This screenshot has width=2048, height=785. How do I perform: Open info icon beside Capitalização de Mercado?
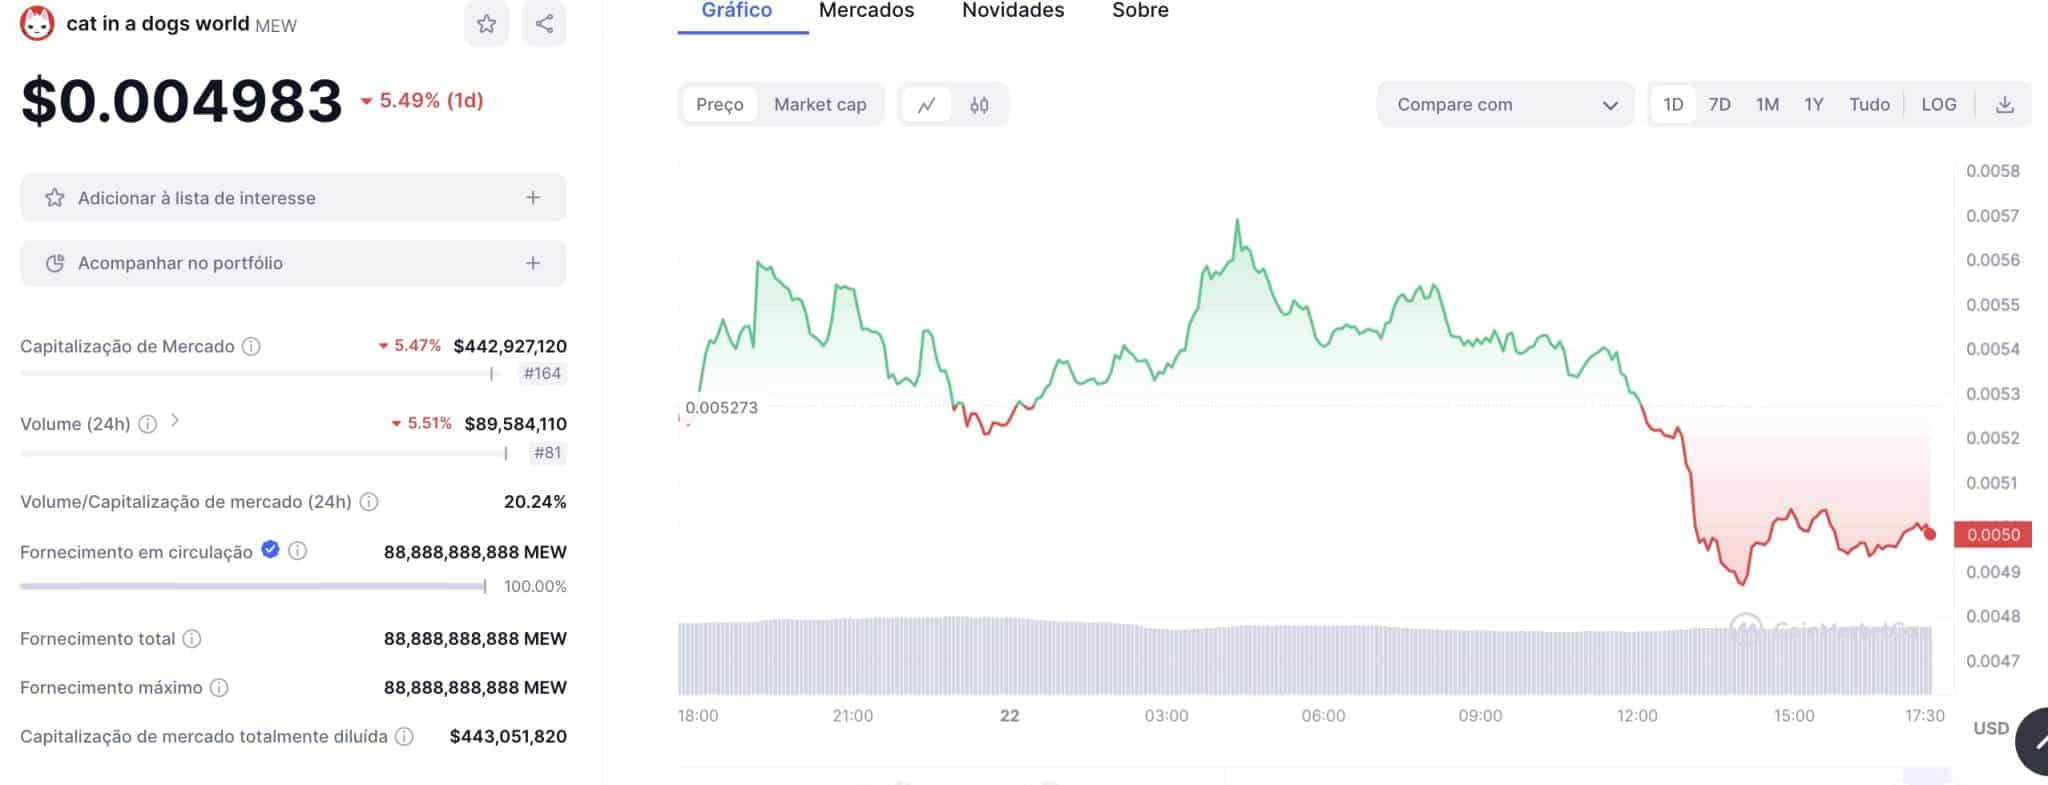click(x=252, y=346)
